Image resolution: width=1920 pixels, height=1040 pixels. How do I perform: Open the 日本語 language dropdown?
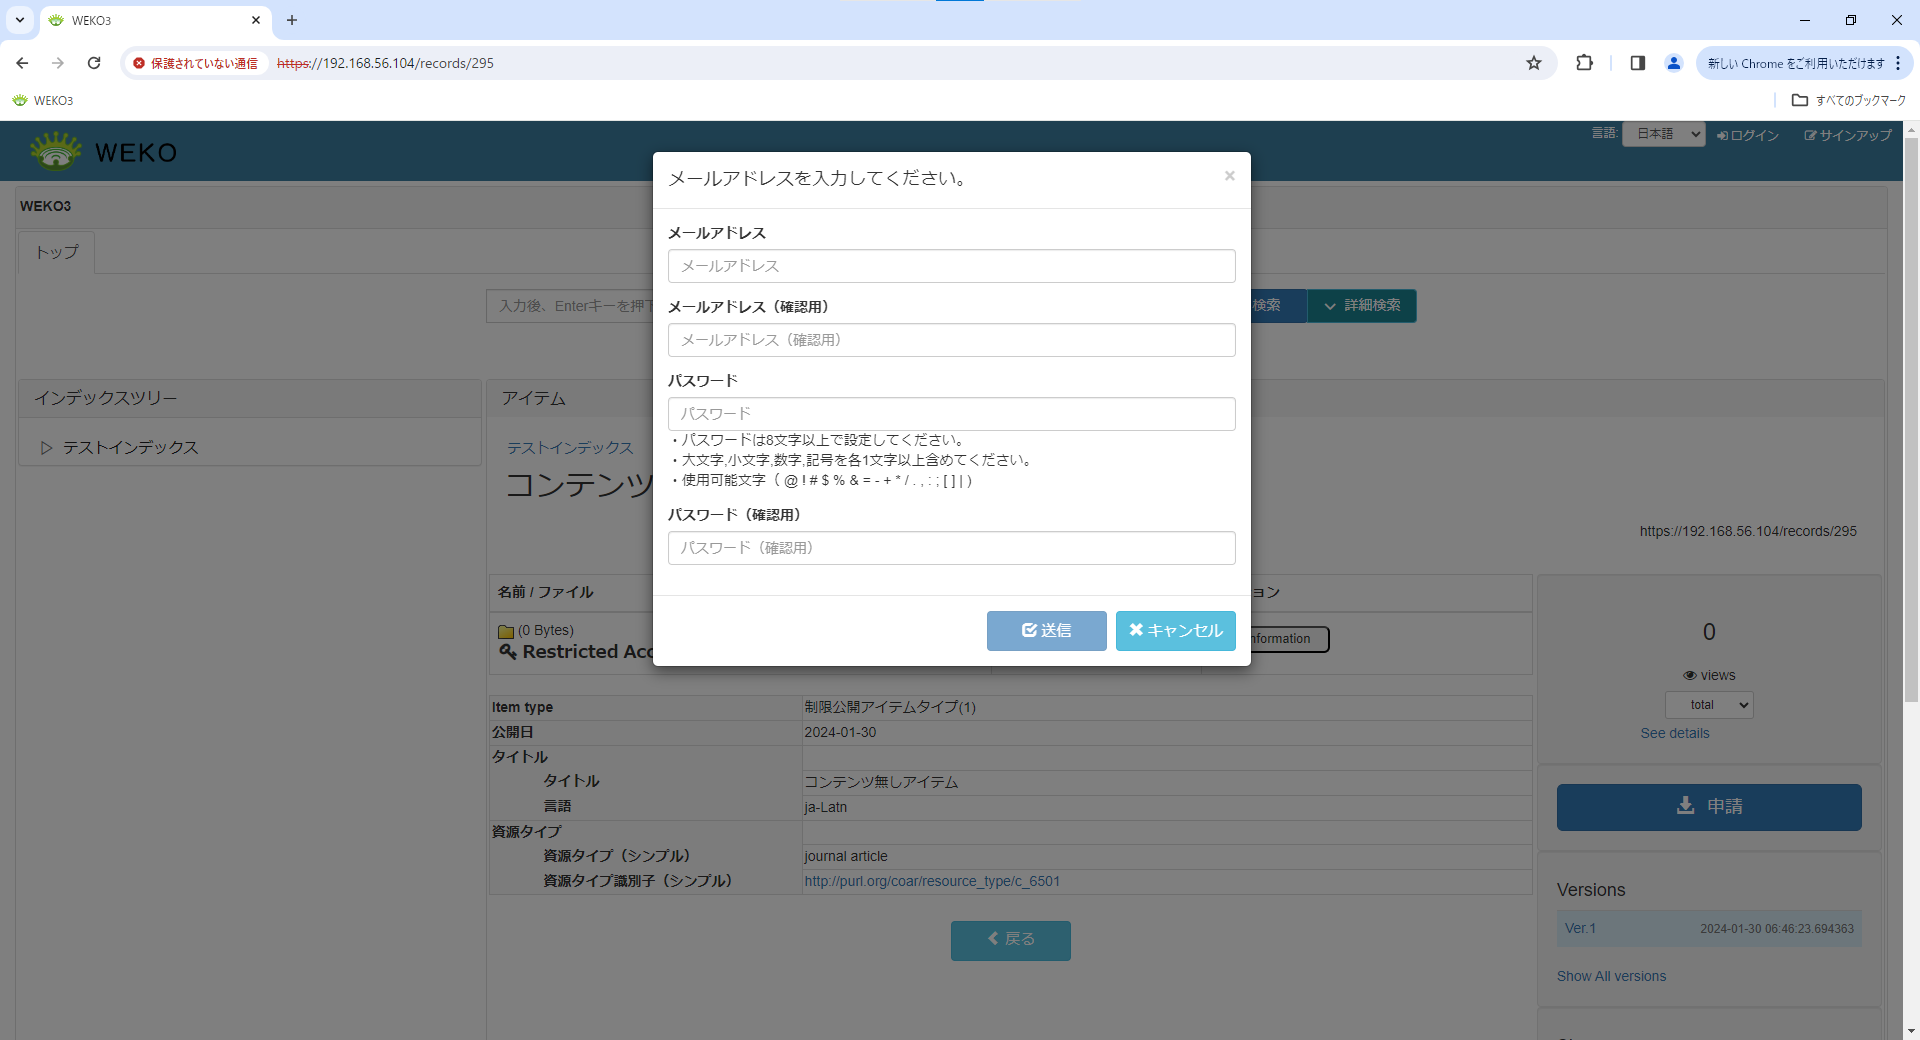coord(1664,134)
